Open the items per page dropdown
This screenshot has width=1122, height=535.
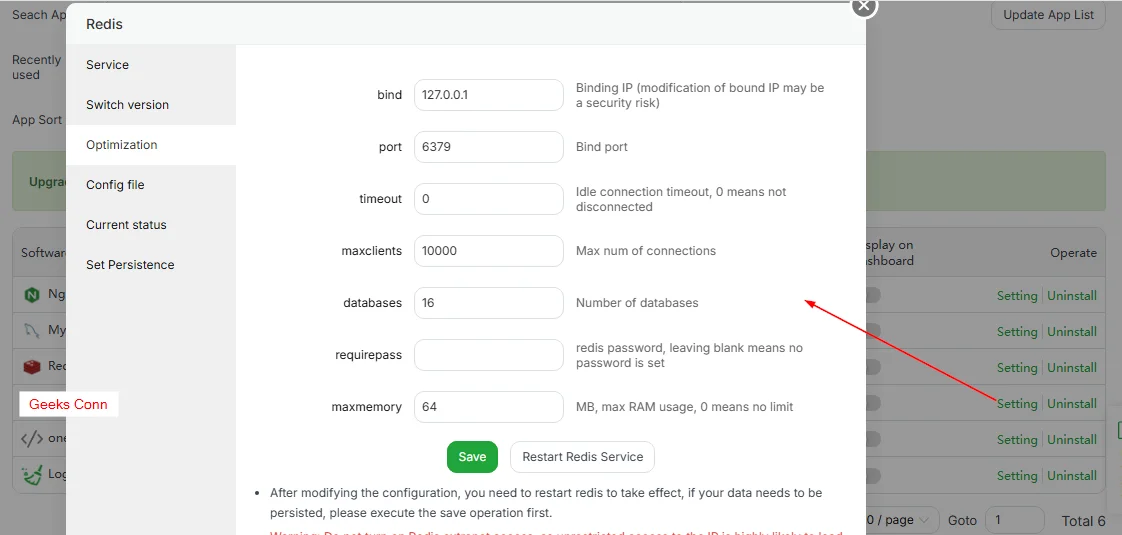coord(902,519)
